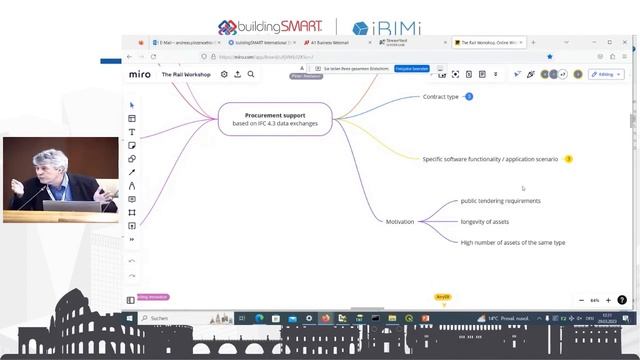
Task: Click The Rail Workshop board title
Action: coord(186,75)
